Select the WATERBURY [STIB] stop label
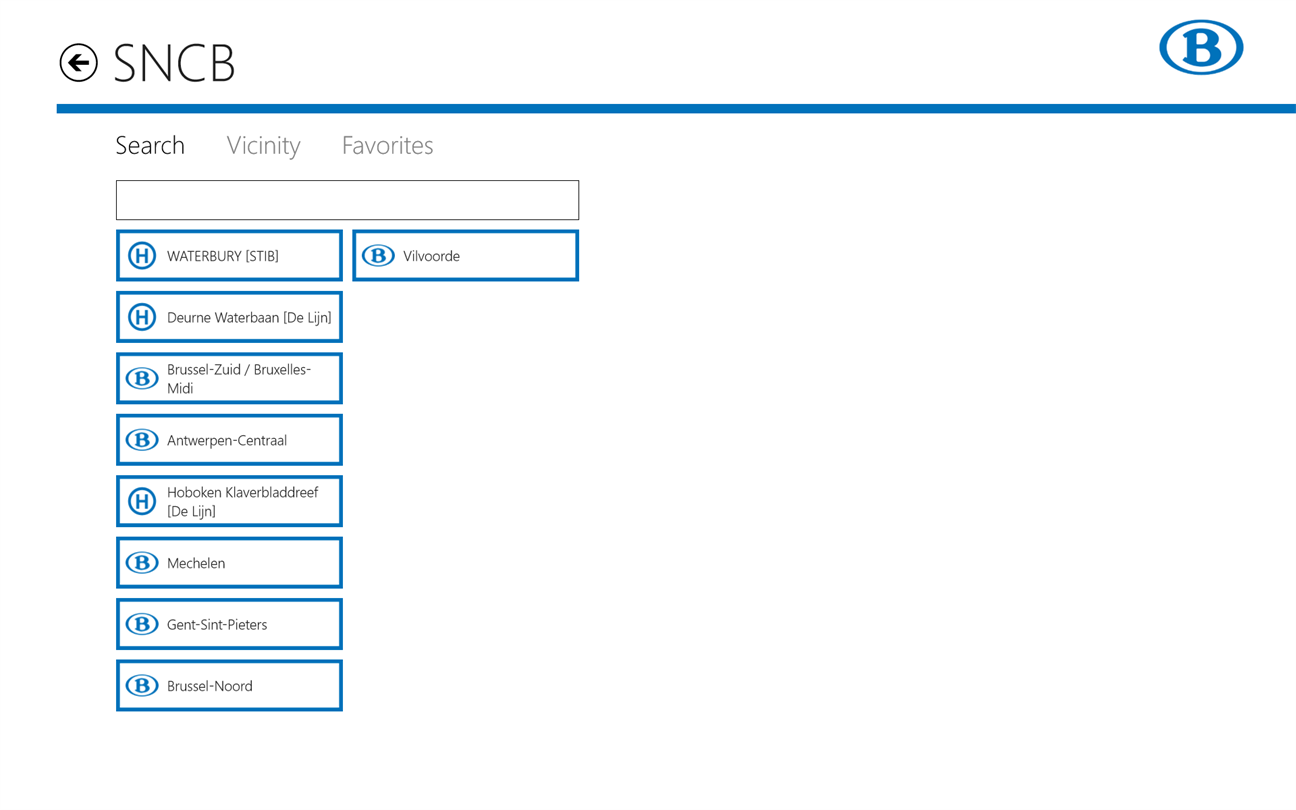Viewport: 1296px width, 810px height. [x=223, y=256]
